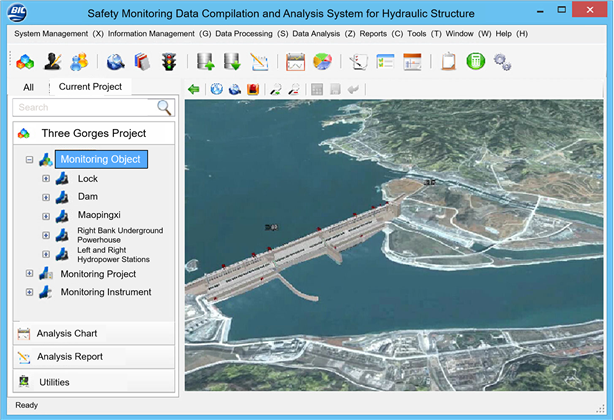Open the gears settings icon
614x420 pixels.
(502, 62)
